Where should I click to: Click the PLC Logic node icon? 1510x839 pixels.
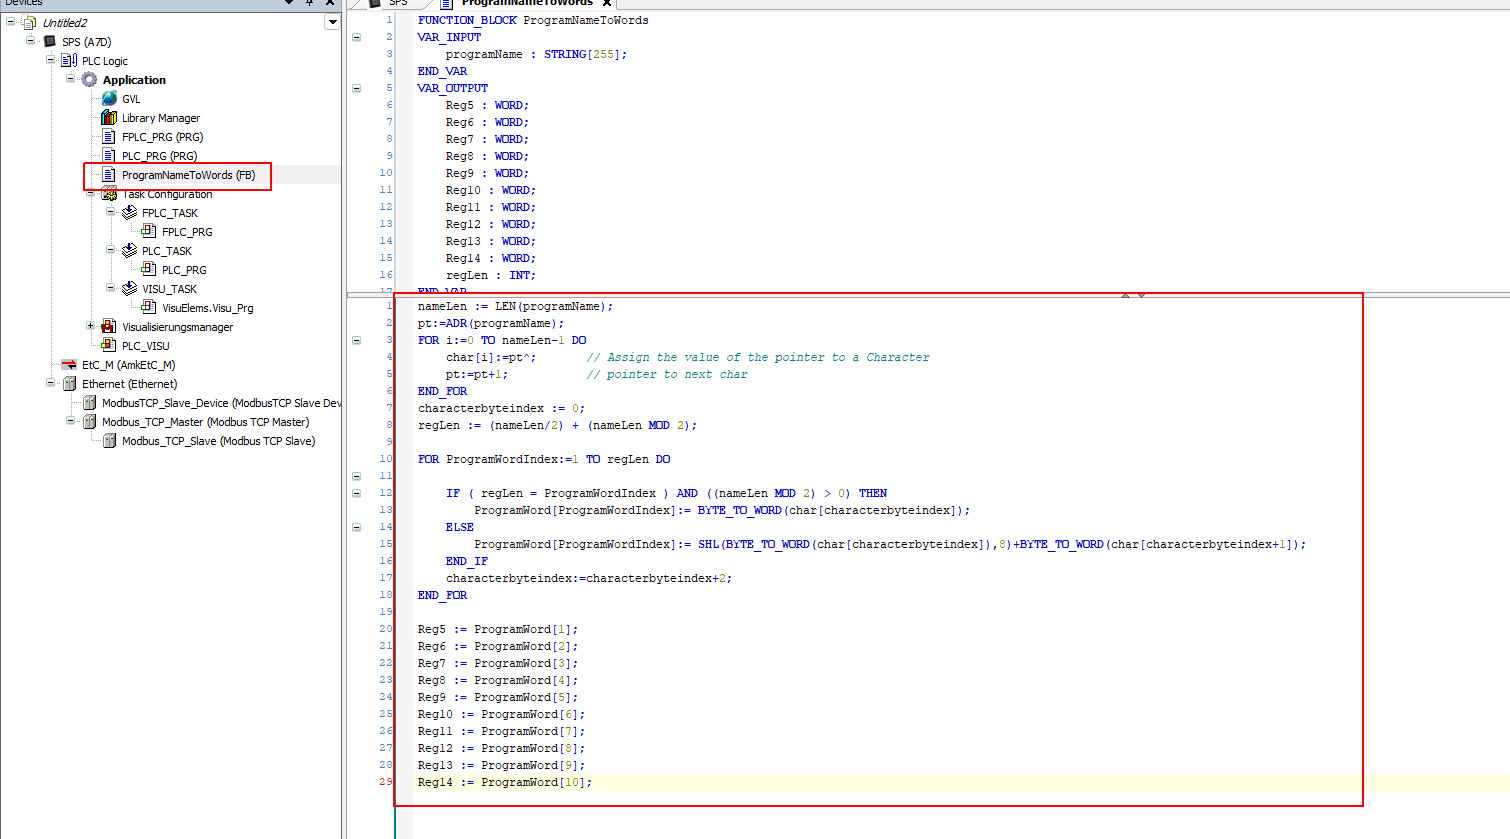click(x=69, y=61)
